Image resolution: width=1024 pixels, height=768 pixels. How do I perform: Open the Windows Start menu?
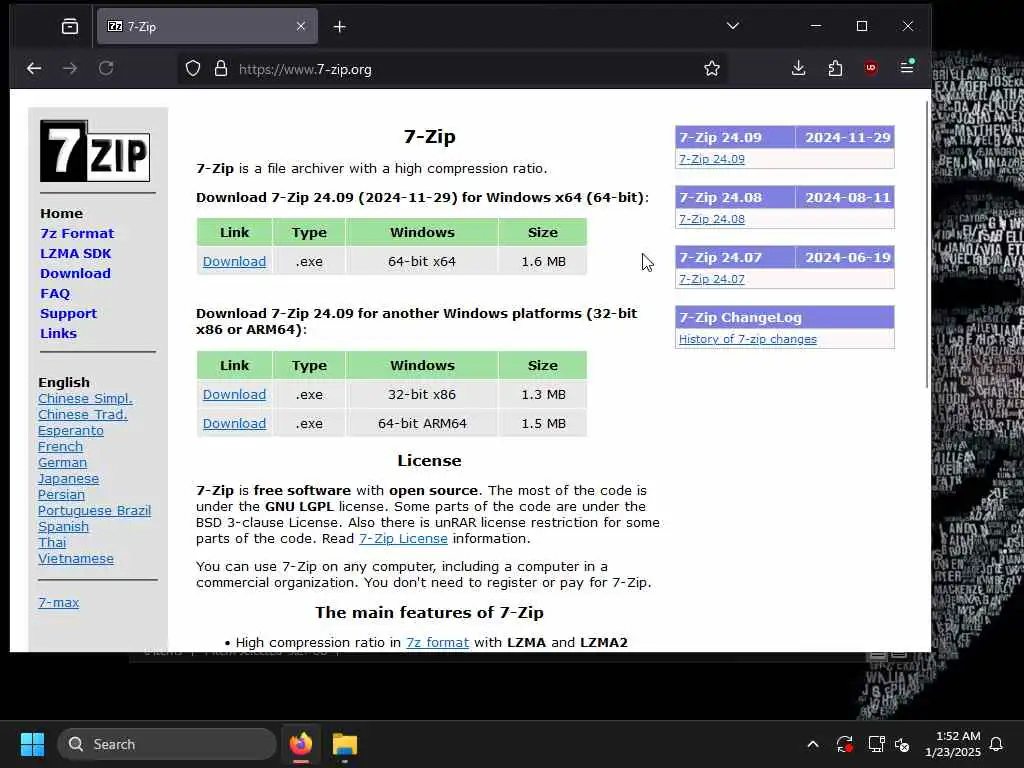click(32, 744)
